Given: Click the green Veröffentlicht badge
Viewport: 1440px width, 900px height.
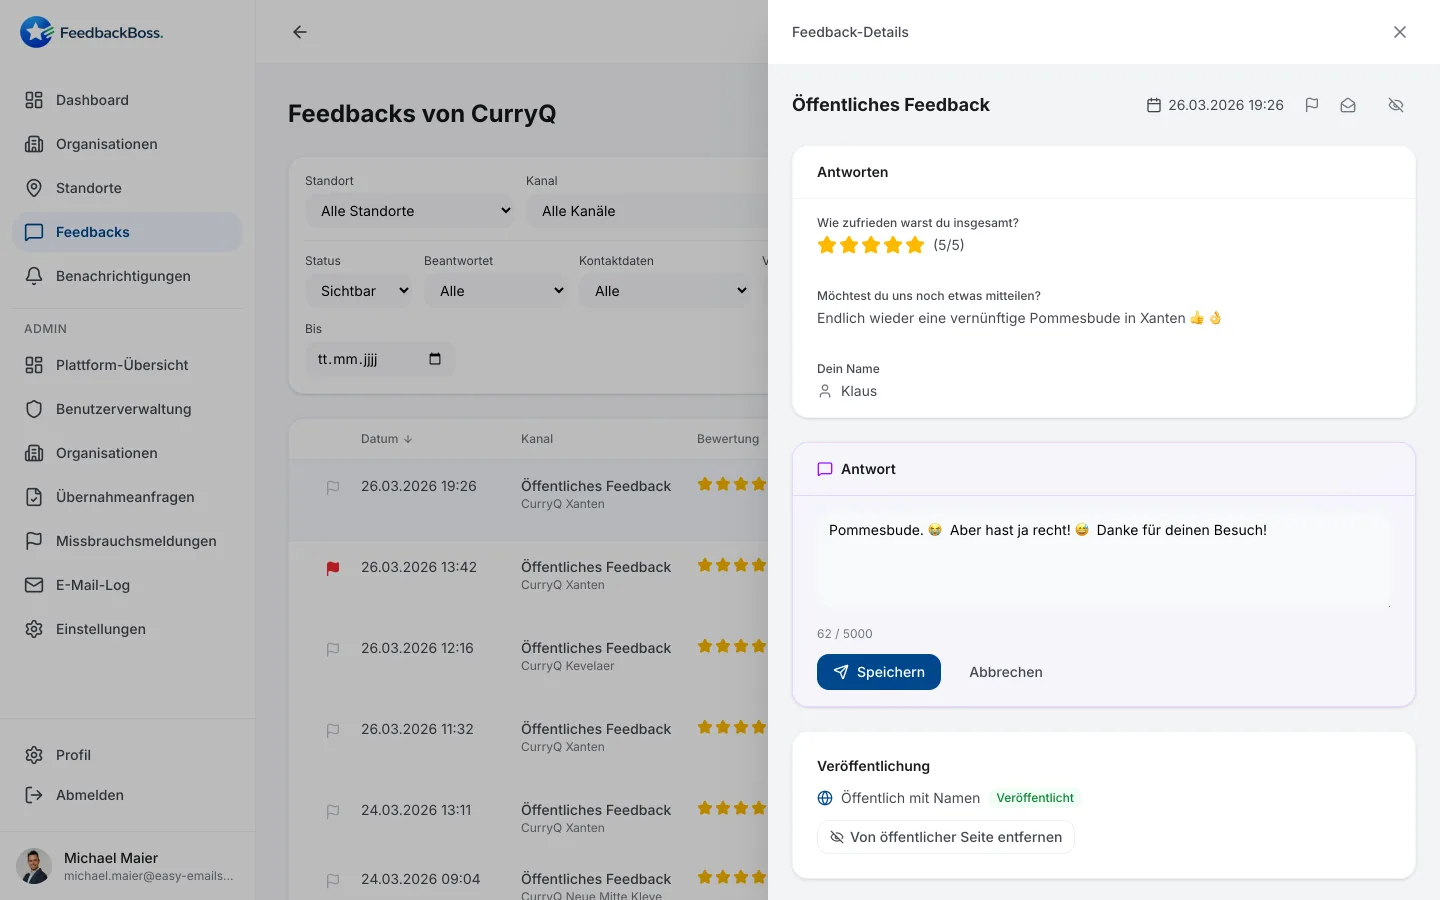Looking at the screenshot, I should point(1035,798).
